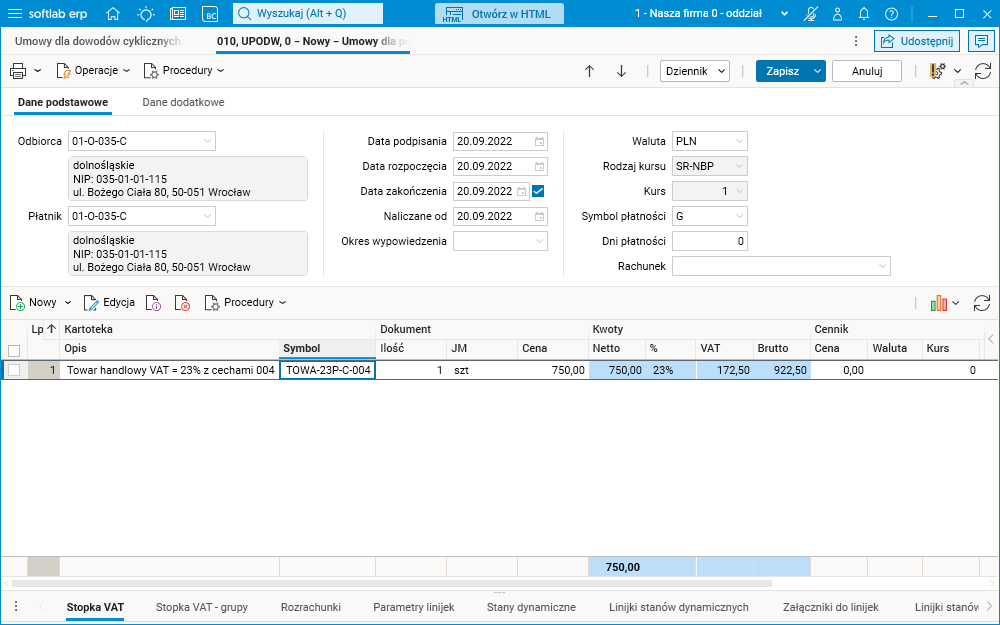
Task: Switch to Dane dodatkowe tab
Action: tap(183, 102)
